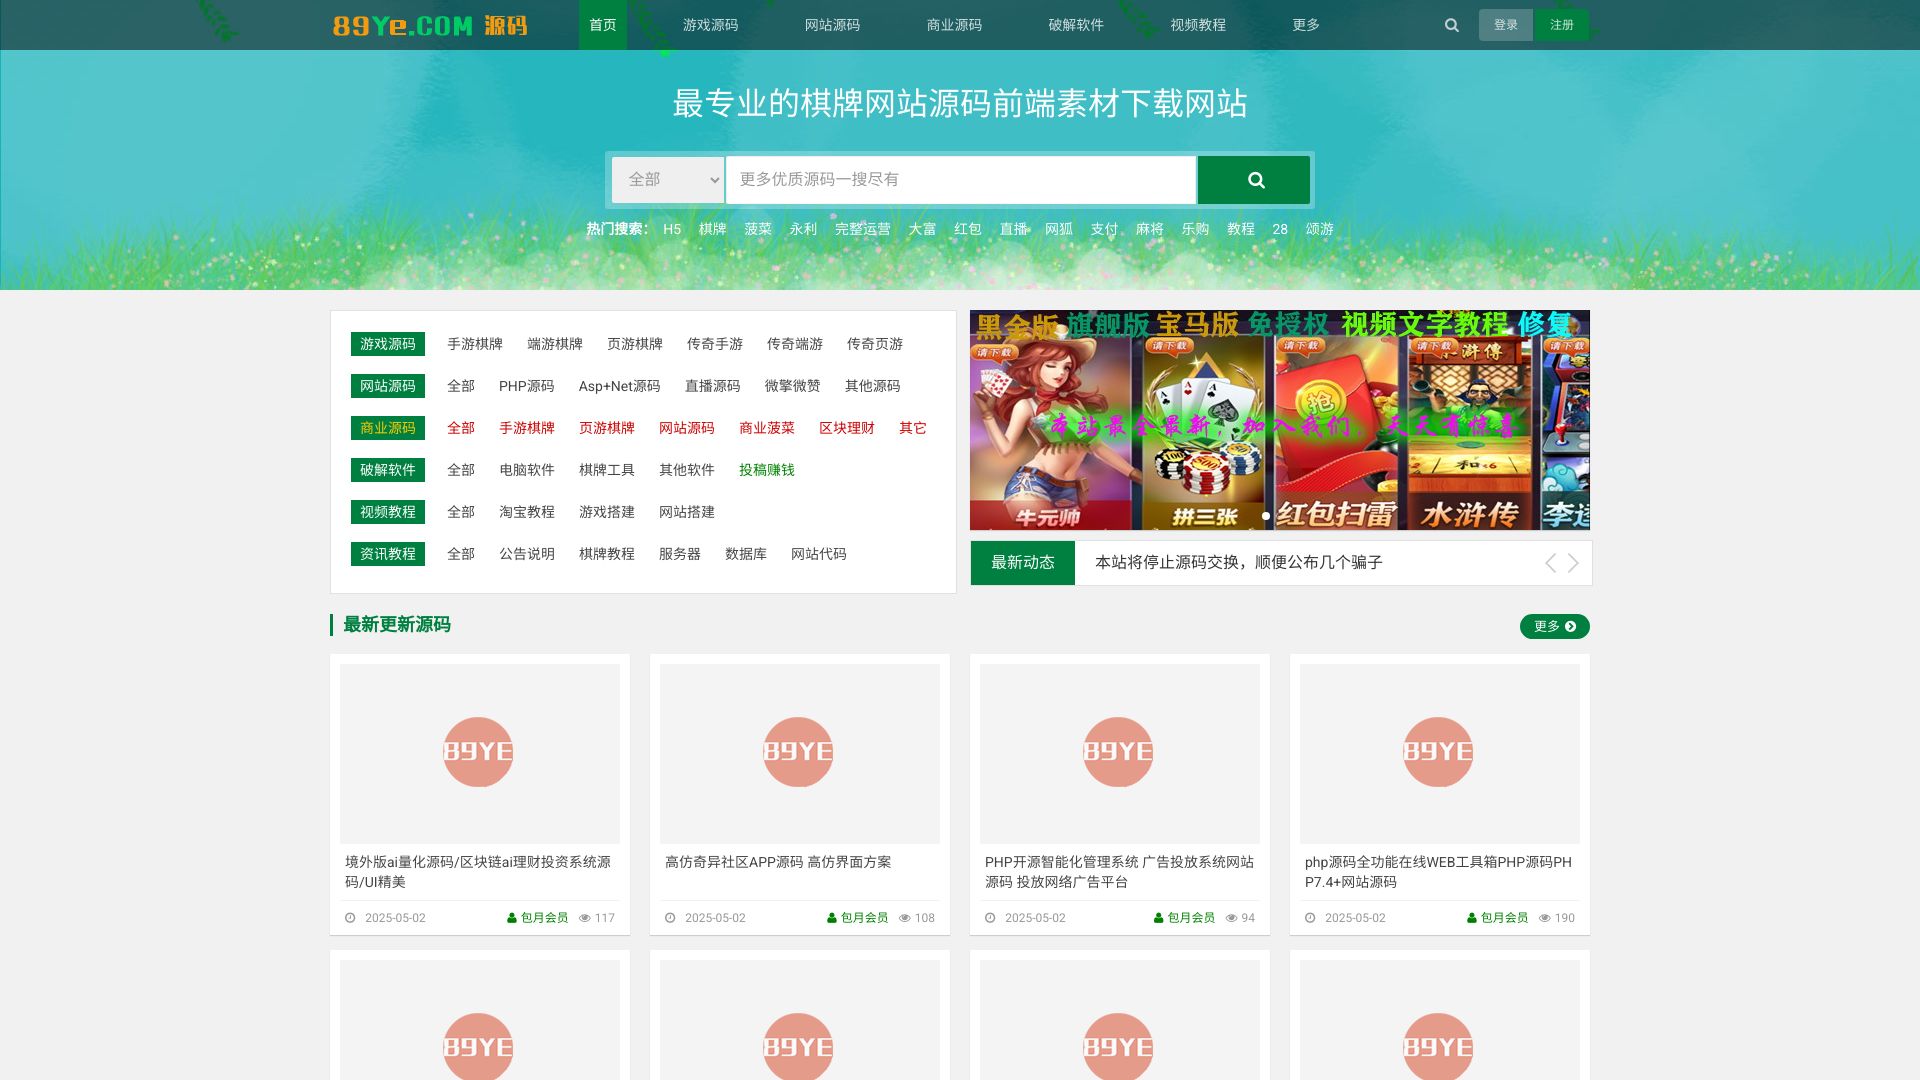Open 数据库 link
This screenshot has width=1920, height=1080.
[x=746, y=554]
